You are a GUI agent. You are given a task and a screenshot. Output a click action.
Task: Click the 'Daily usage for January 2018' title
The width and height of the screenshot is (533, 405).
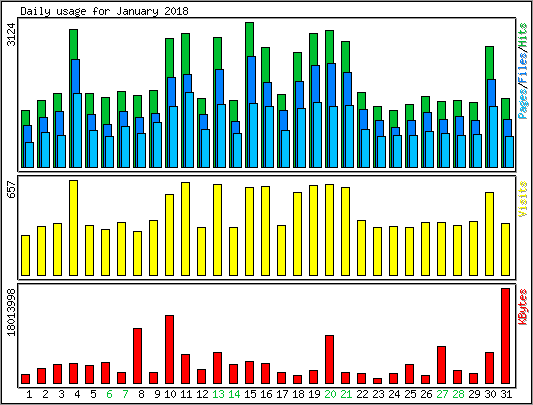point(104,11)
